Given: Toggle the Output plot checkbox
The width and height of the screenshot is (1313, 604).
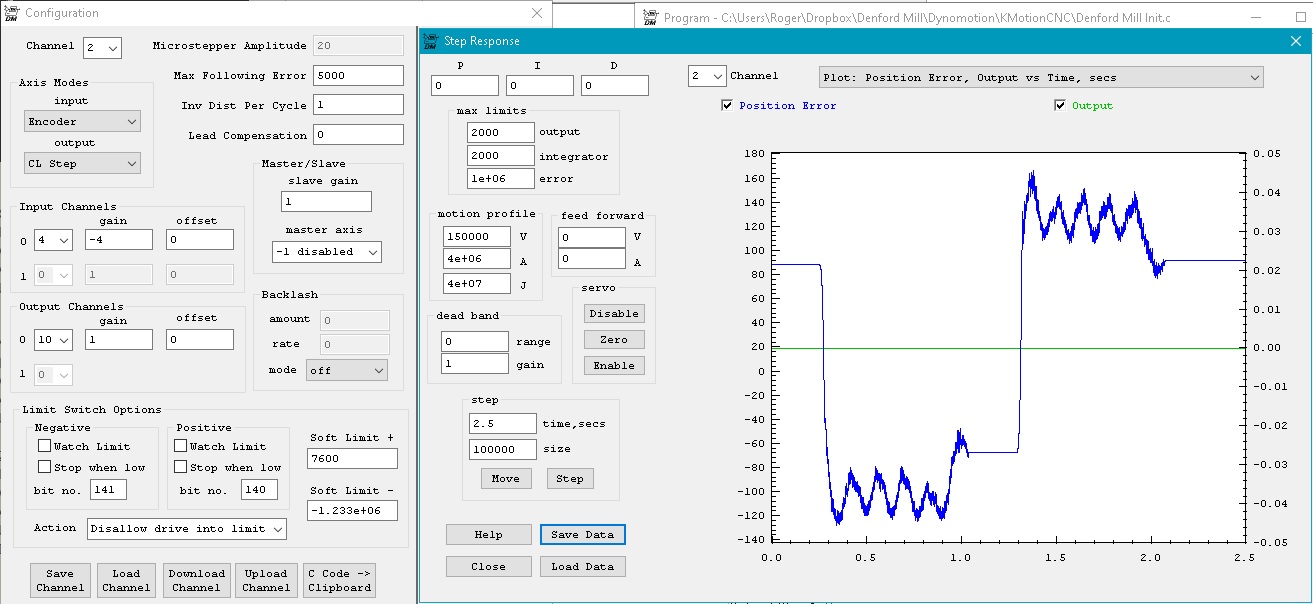Looking at the screenshot, I should pyautogui.click(x=1060, y=106).
